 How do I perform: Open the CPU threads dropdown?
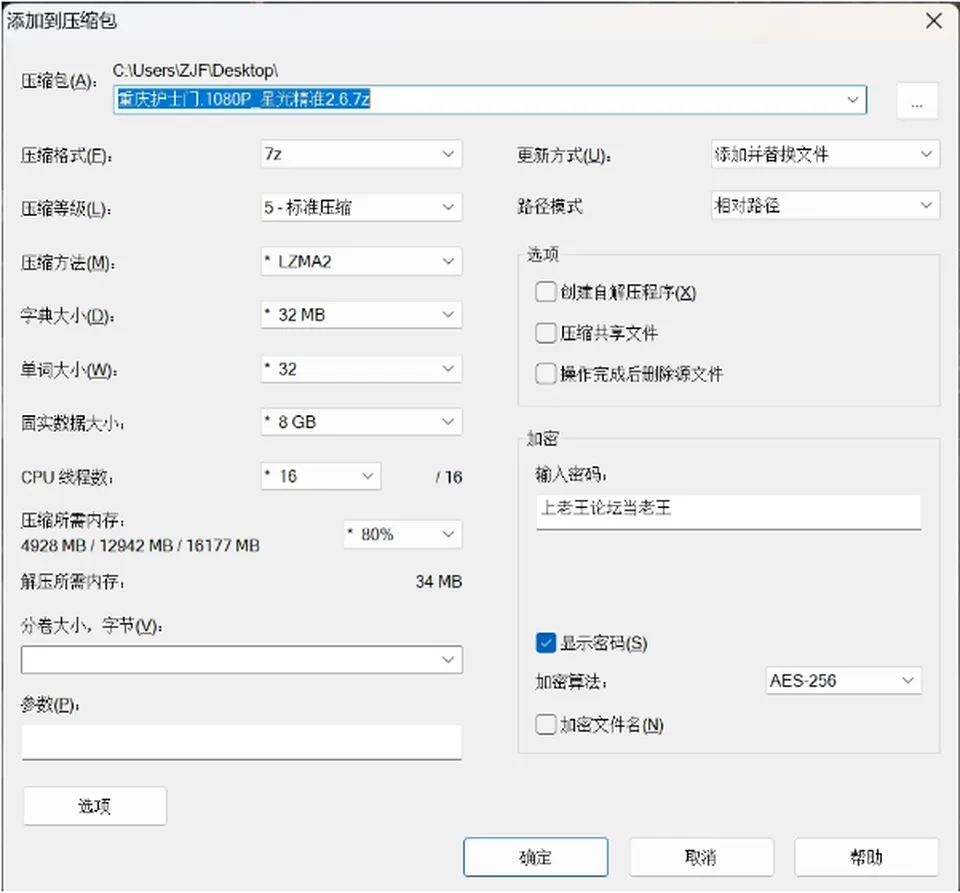(x=321, y=476)
